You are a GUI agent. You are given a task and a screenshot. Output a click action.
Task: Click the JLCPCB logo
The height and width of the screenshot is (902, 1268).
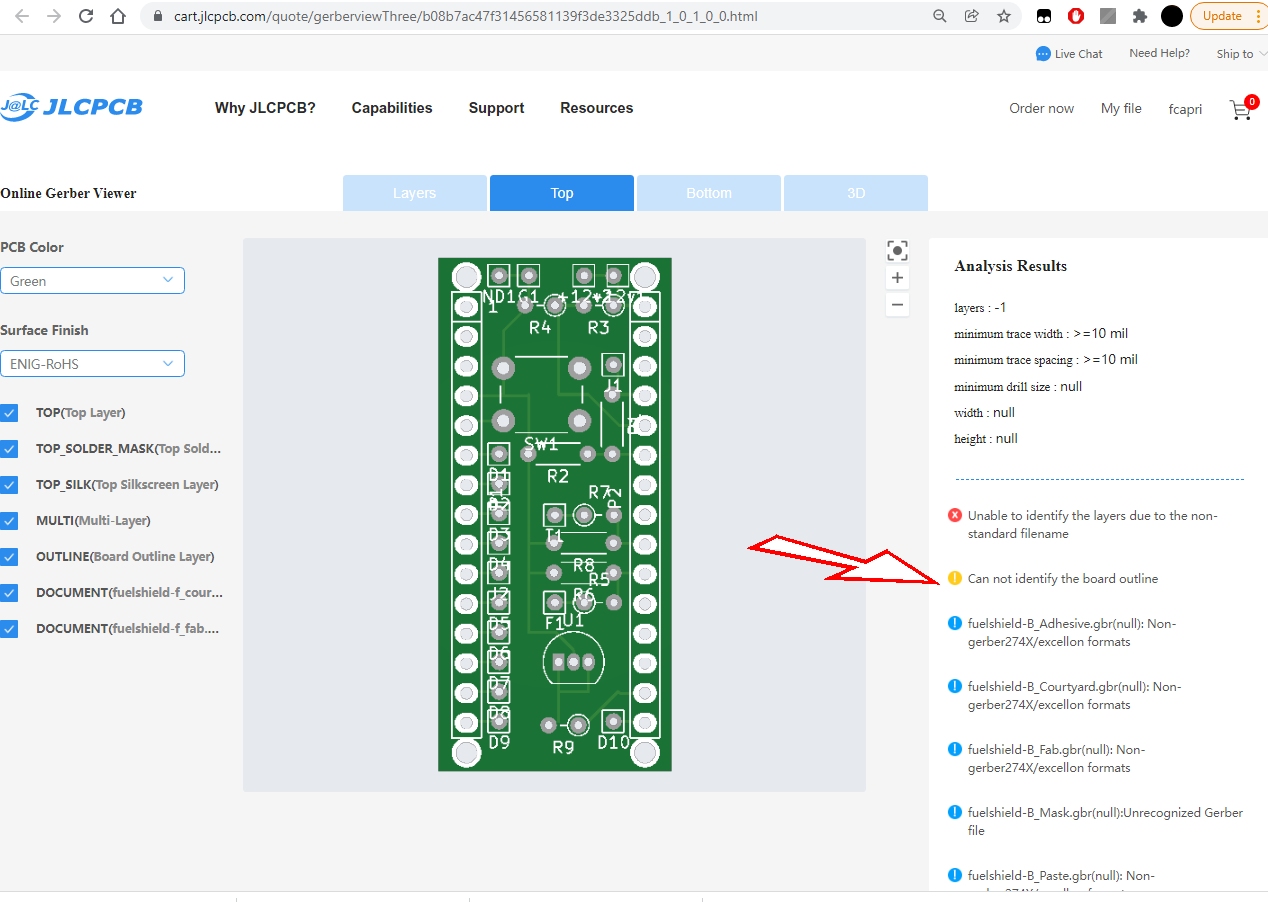[71, 107]
